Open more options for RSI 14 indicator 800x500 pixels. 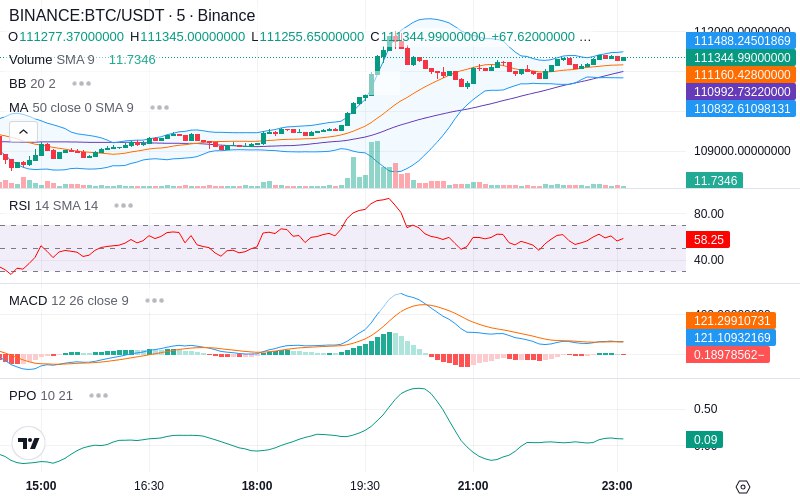(x=124, y=206)
